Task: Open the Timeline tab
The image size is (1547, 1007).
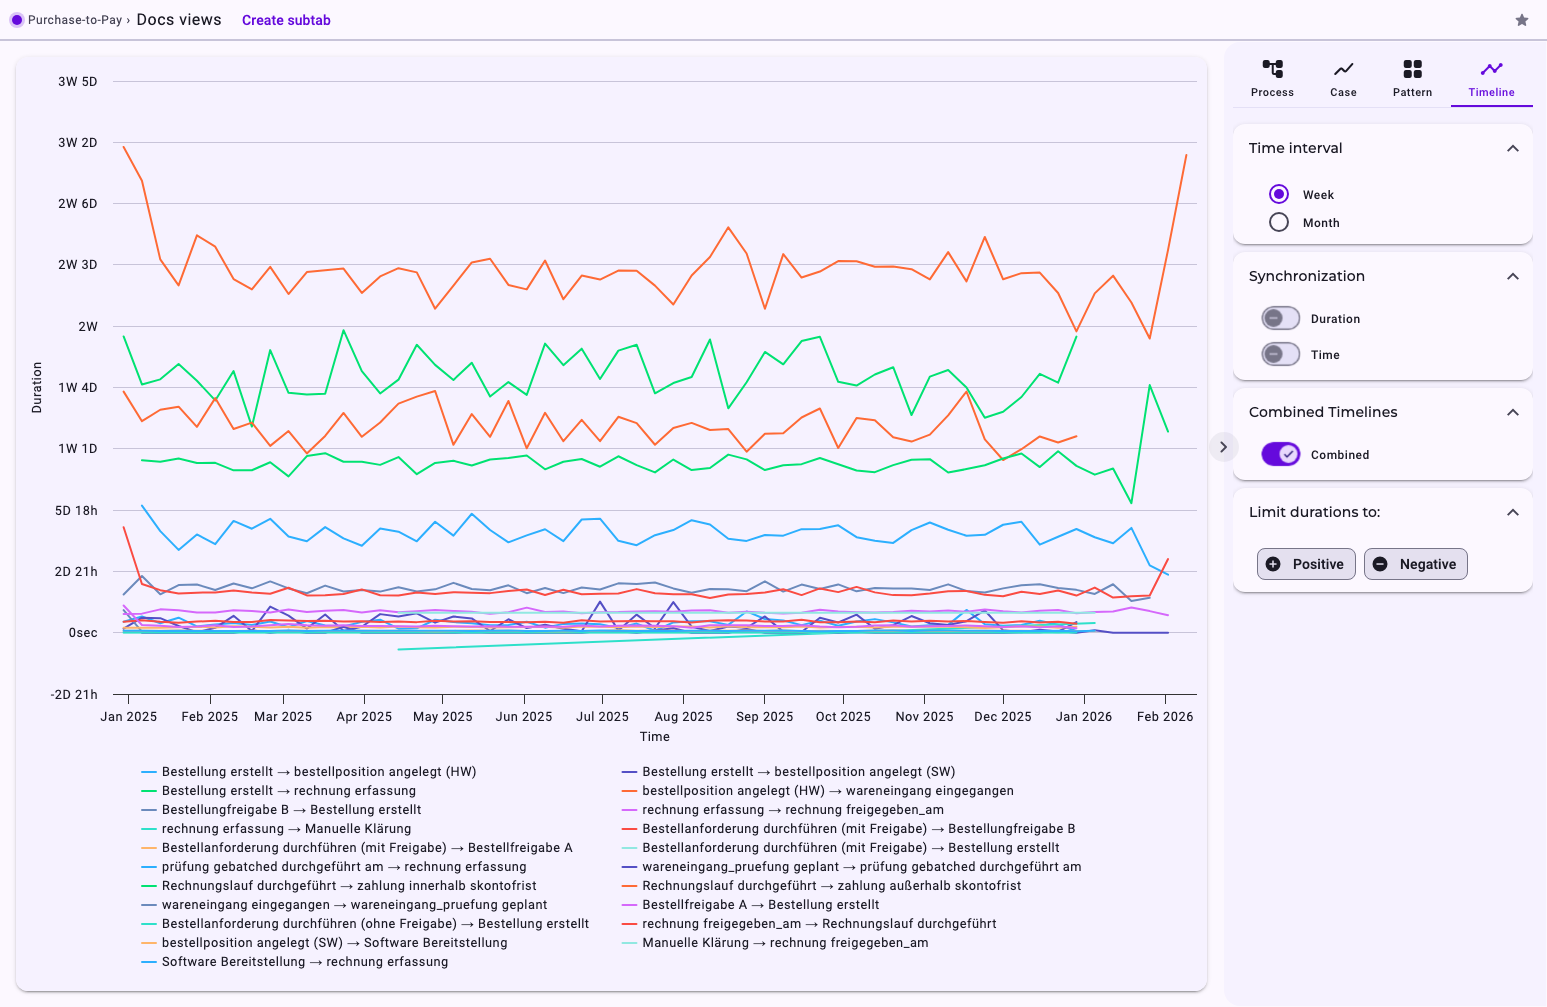Action: pos(1491,79)
